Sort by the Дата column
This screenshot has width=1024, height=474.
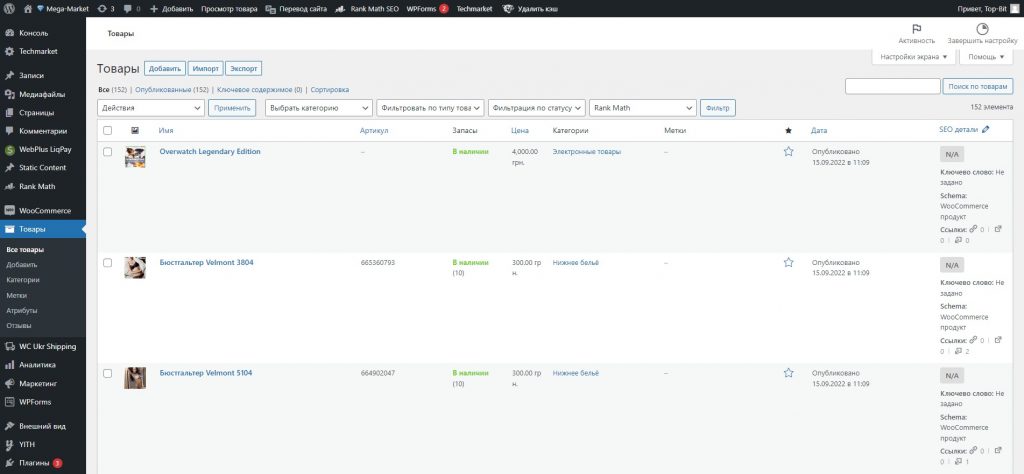click(819, 131)
